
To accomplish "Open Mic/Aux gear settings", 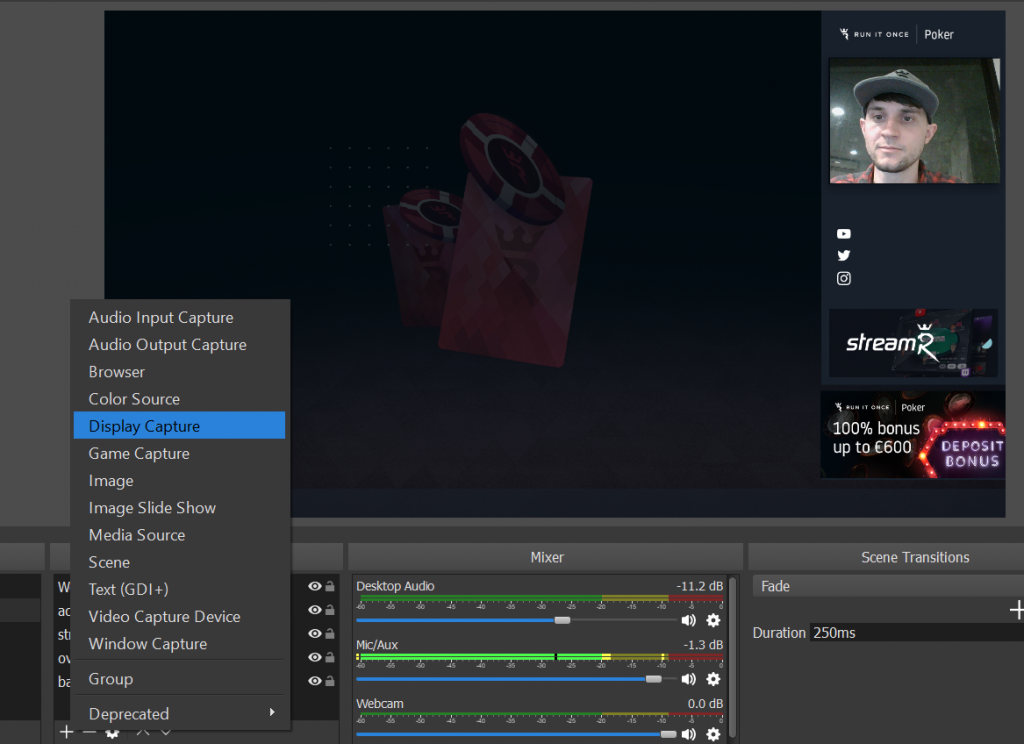I will [713, 679].
